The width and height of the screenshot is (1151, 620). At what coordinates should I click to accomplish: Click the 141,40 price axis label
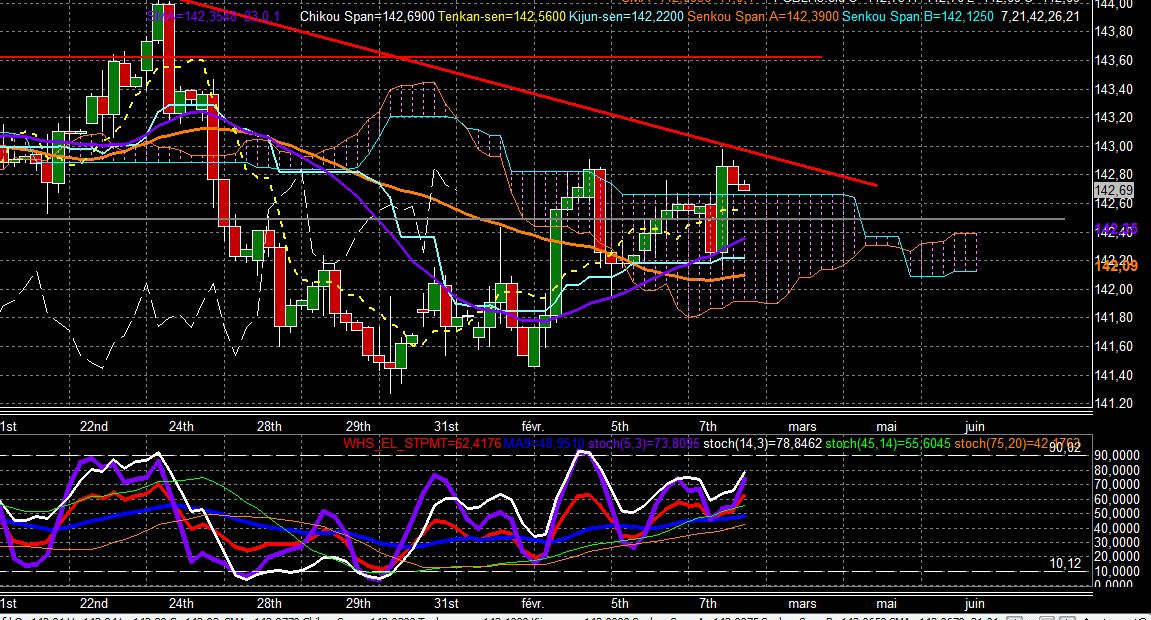click(1113, 375)
